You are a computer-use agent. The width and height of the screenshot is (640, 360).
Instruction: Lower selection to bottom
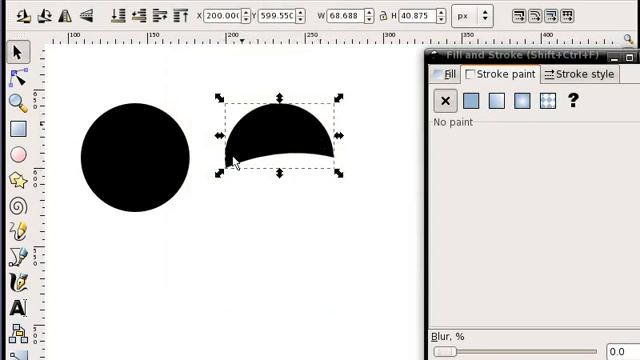click(118, 16)
